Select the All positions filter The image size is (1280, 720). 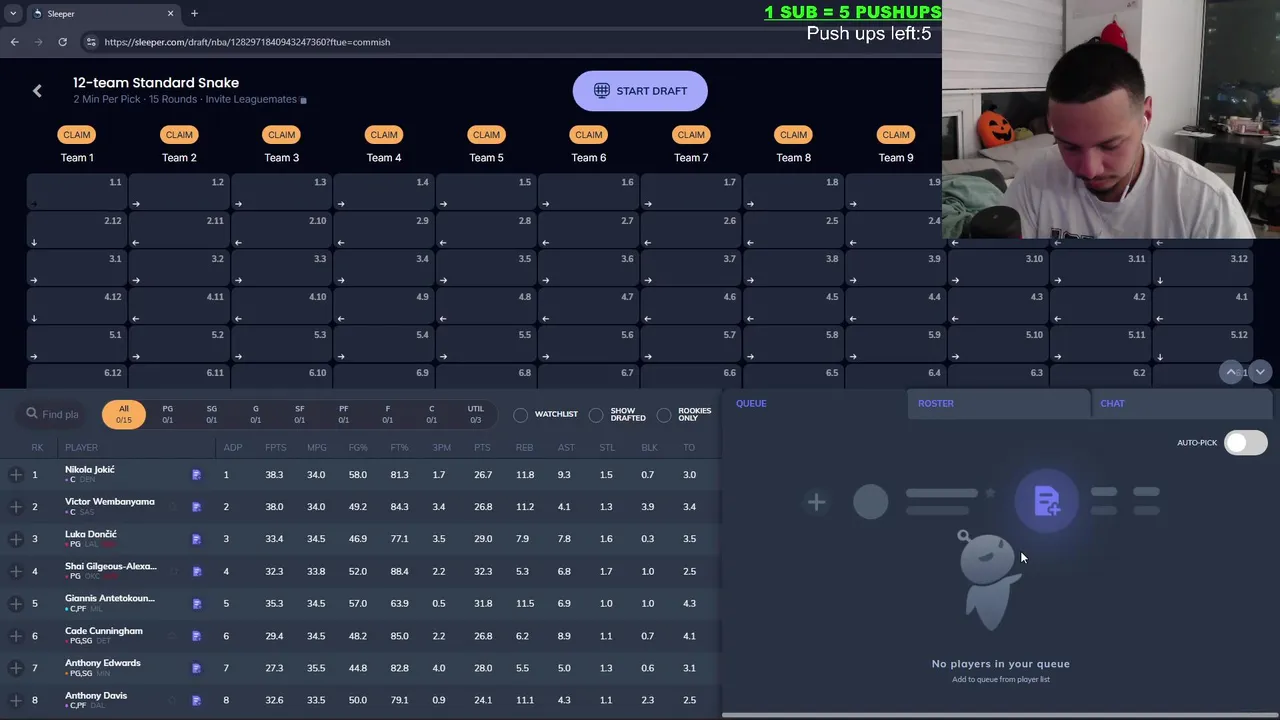coord(124,414)
